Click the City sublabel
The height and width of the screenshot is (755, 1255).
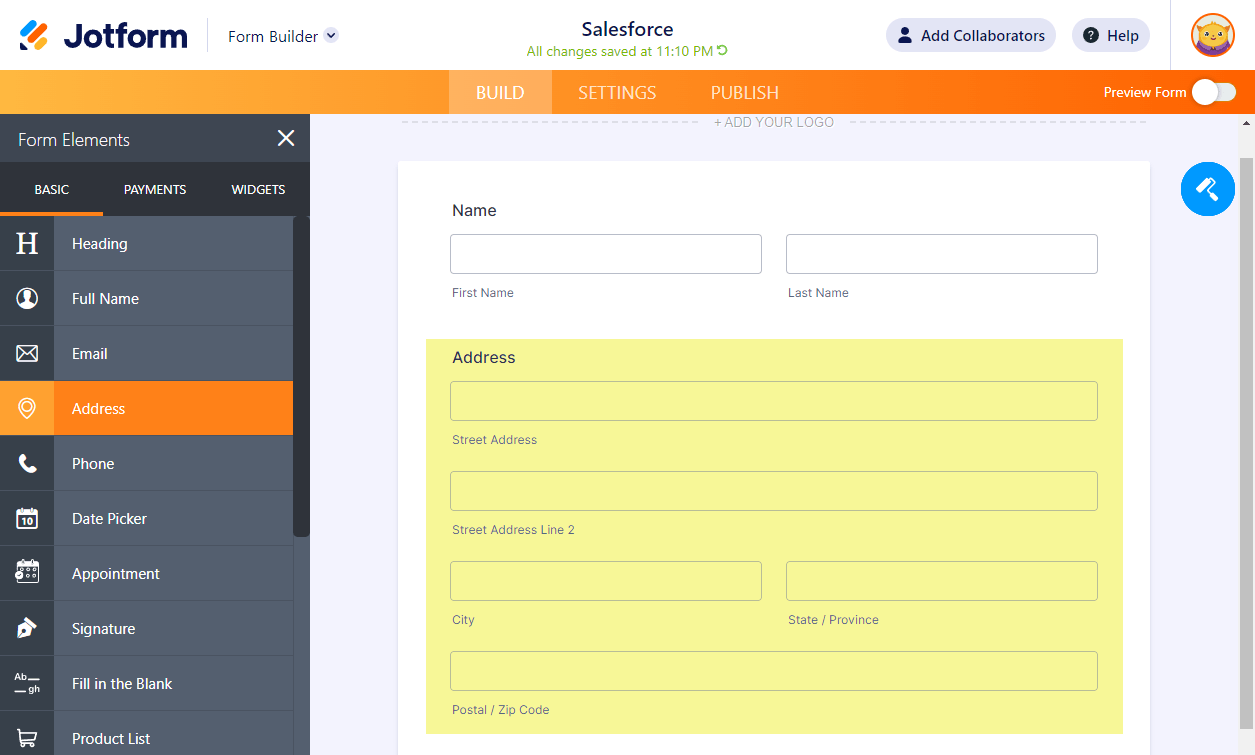[x=463, y=620]
